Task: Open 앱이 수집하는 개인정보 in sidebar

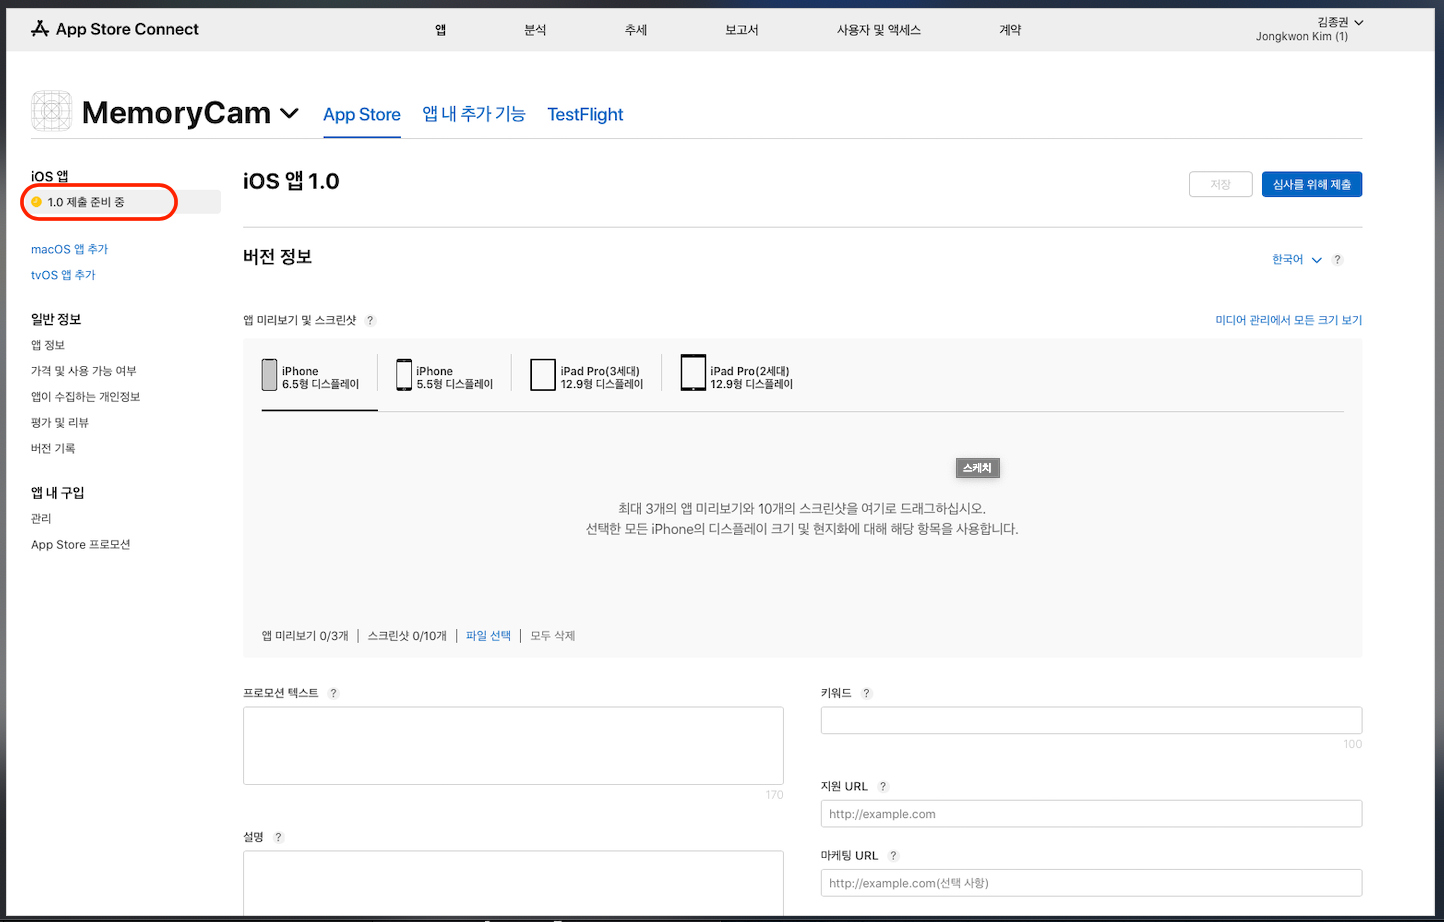Action: [85, 398]
